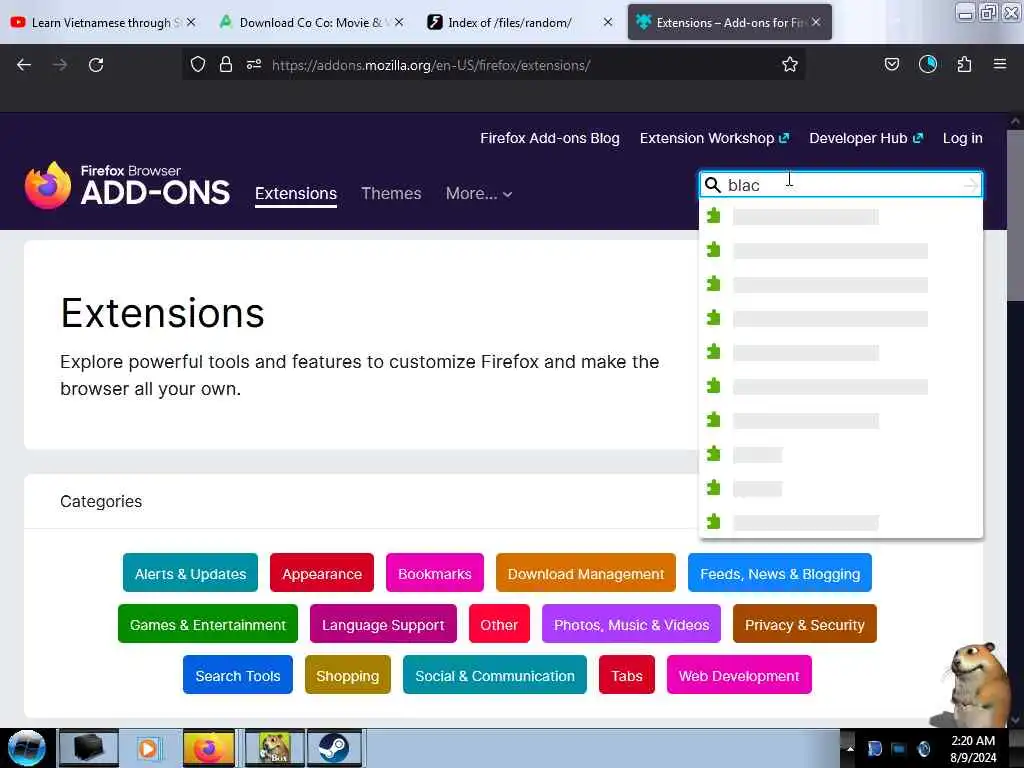Open the media player taskbar icon
The height and width of the screenshot is (768, 1024).
point(148,748)
